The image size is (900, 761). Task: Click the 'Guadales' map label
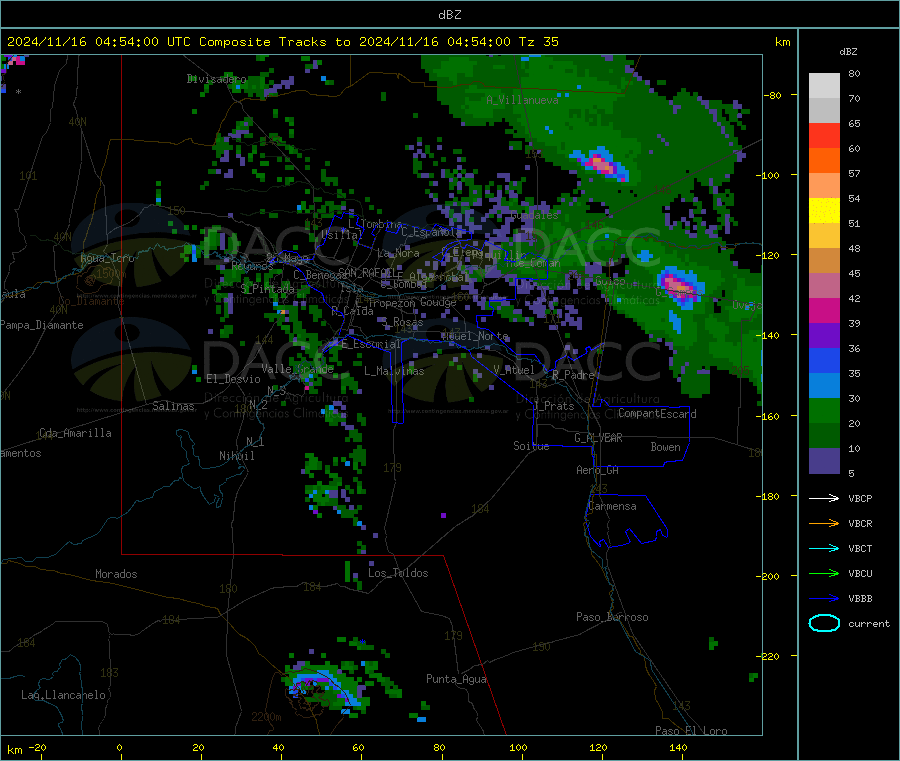(x=534, y=215)
